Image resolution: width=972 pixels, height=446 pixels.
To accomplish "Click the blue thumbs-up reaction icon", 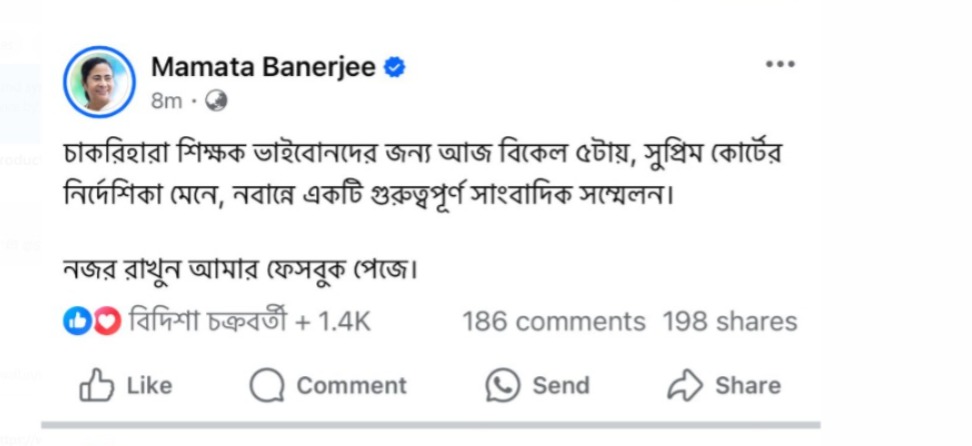I will pos(77,321).
